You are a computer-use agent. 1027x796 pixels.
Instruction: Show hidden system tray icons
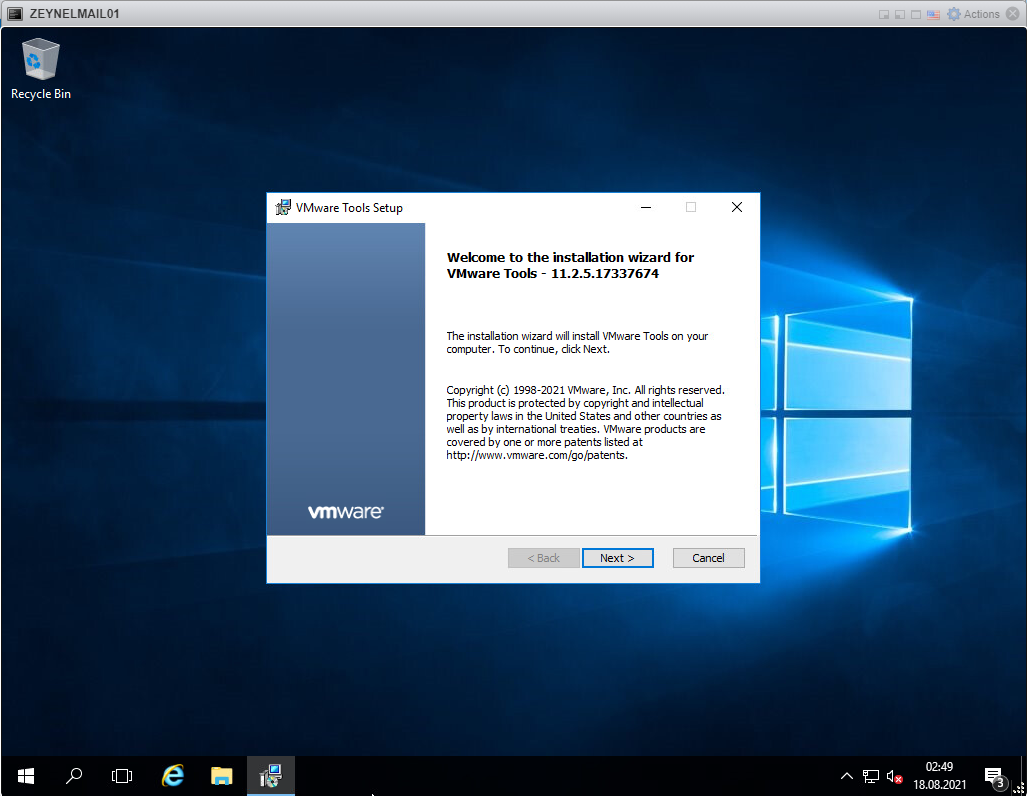click(x=847, y=776)
